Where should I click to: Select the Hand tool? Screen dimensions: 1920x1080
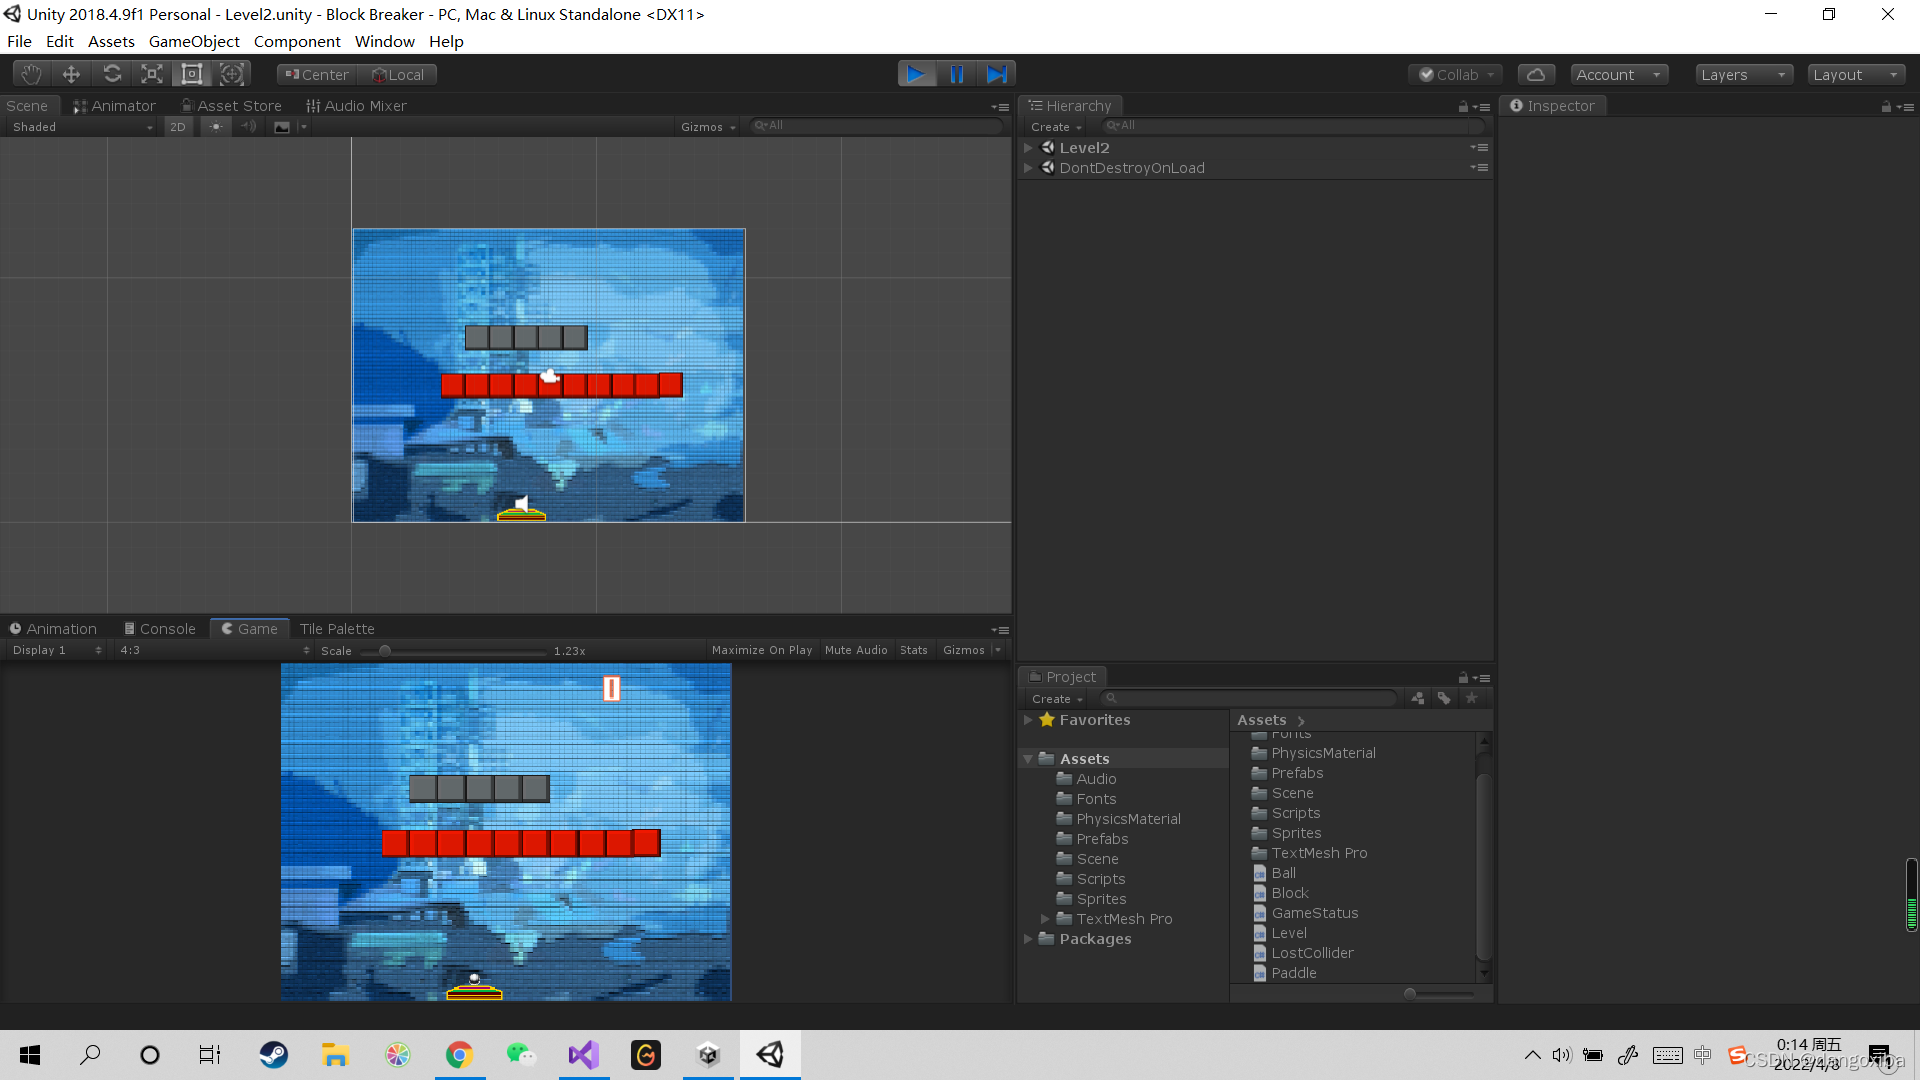pyautogui.click(x=31, y=74)
